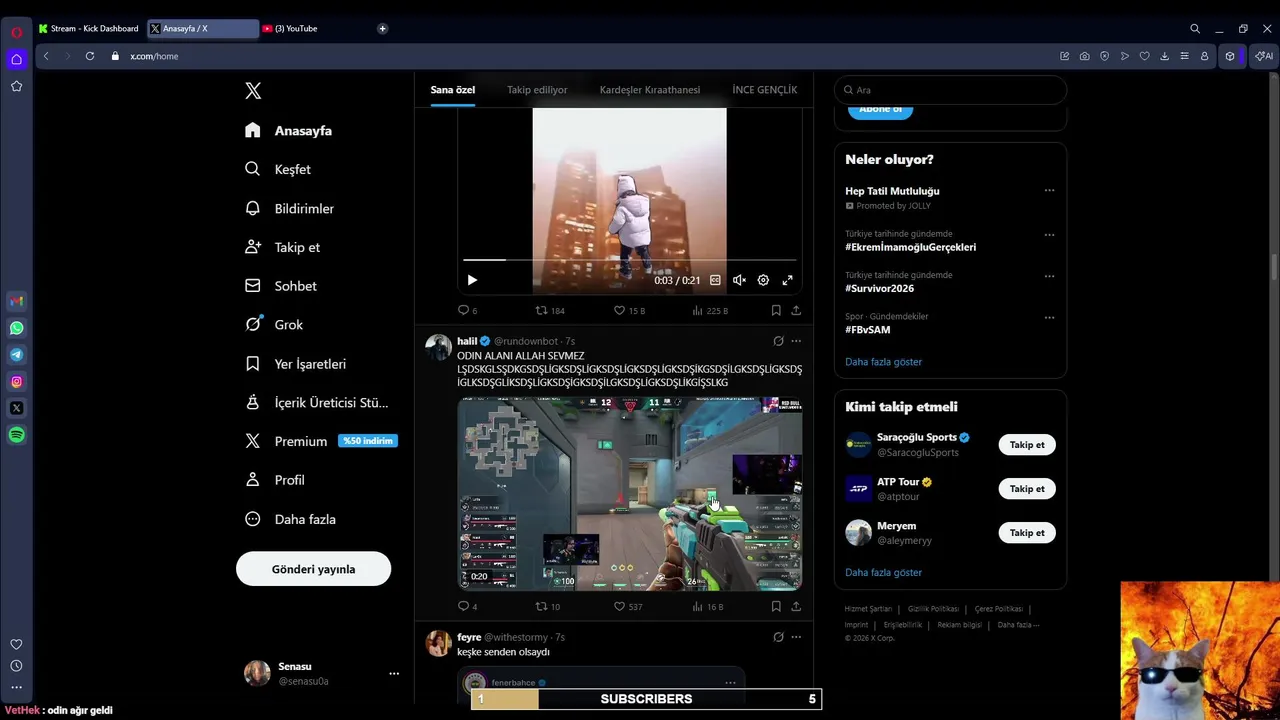Switch to İNCE GENÇLİK tab
Image resolution: width=1280 pixels, height=720 pixels.
pyautogui.click(x=765, y=90)
